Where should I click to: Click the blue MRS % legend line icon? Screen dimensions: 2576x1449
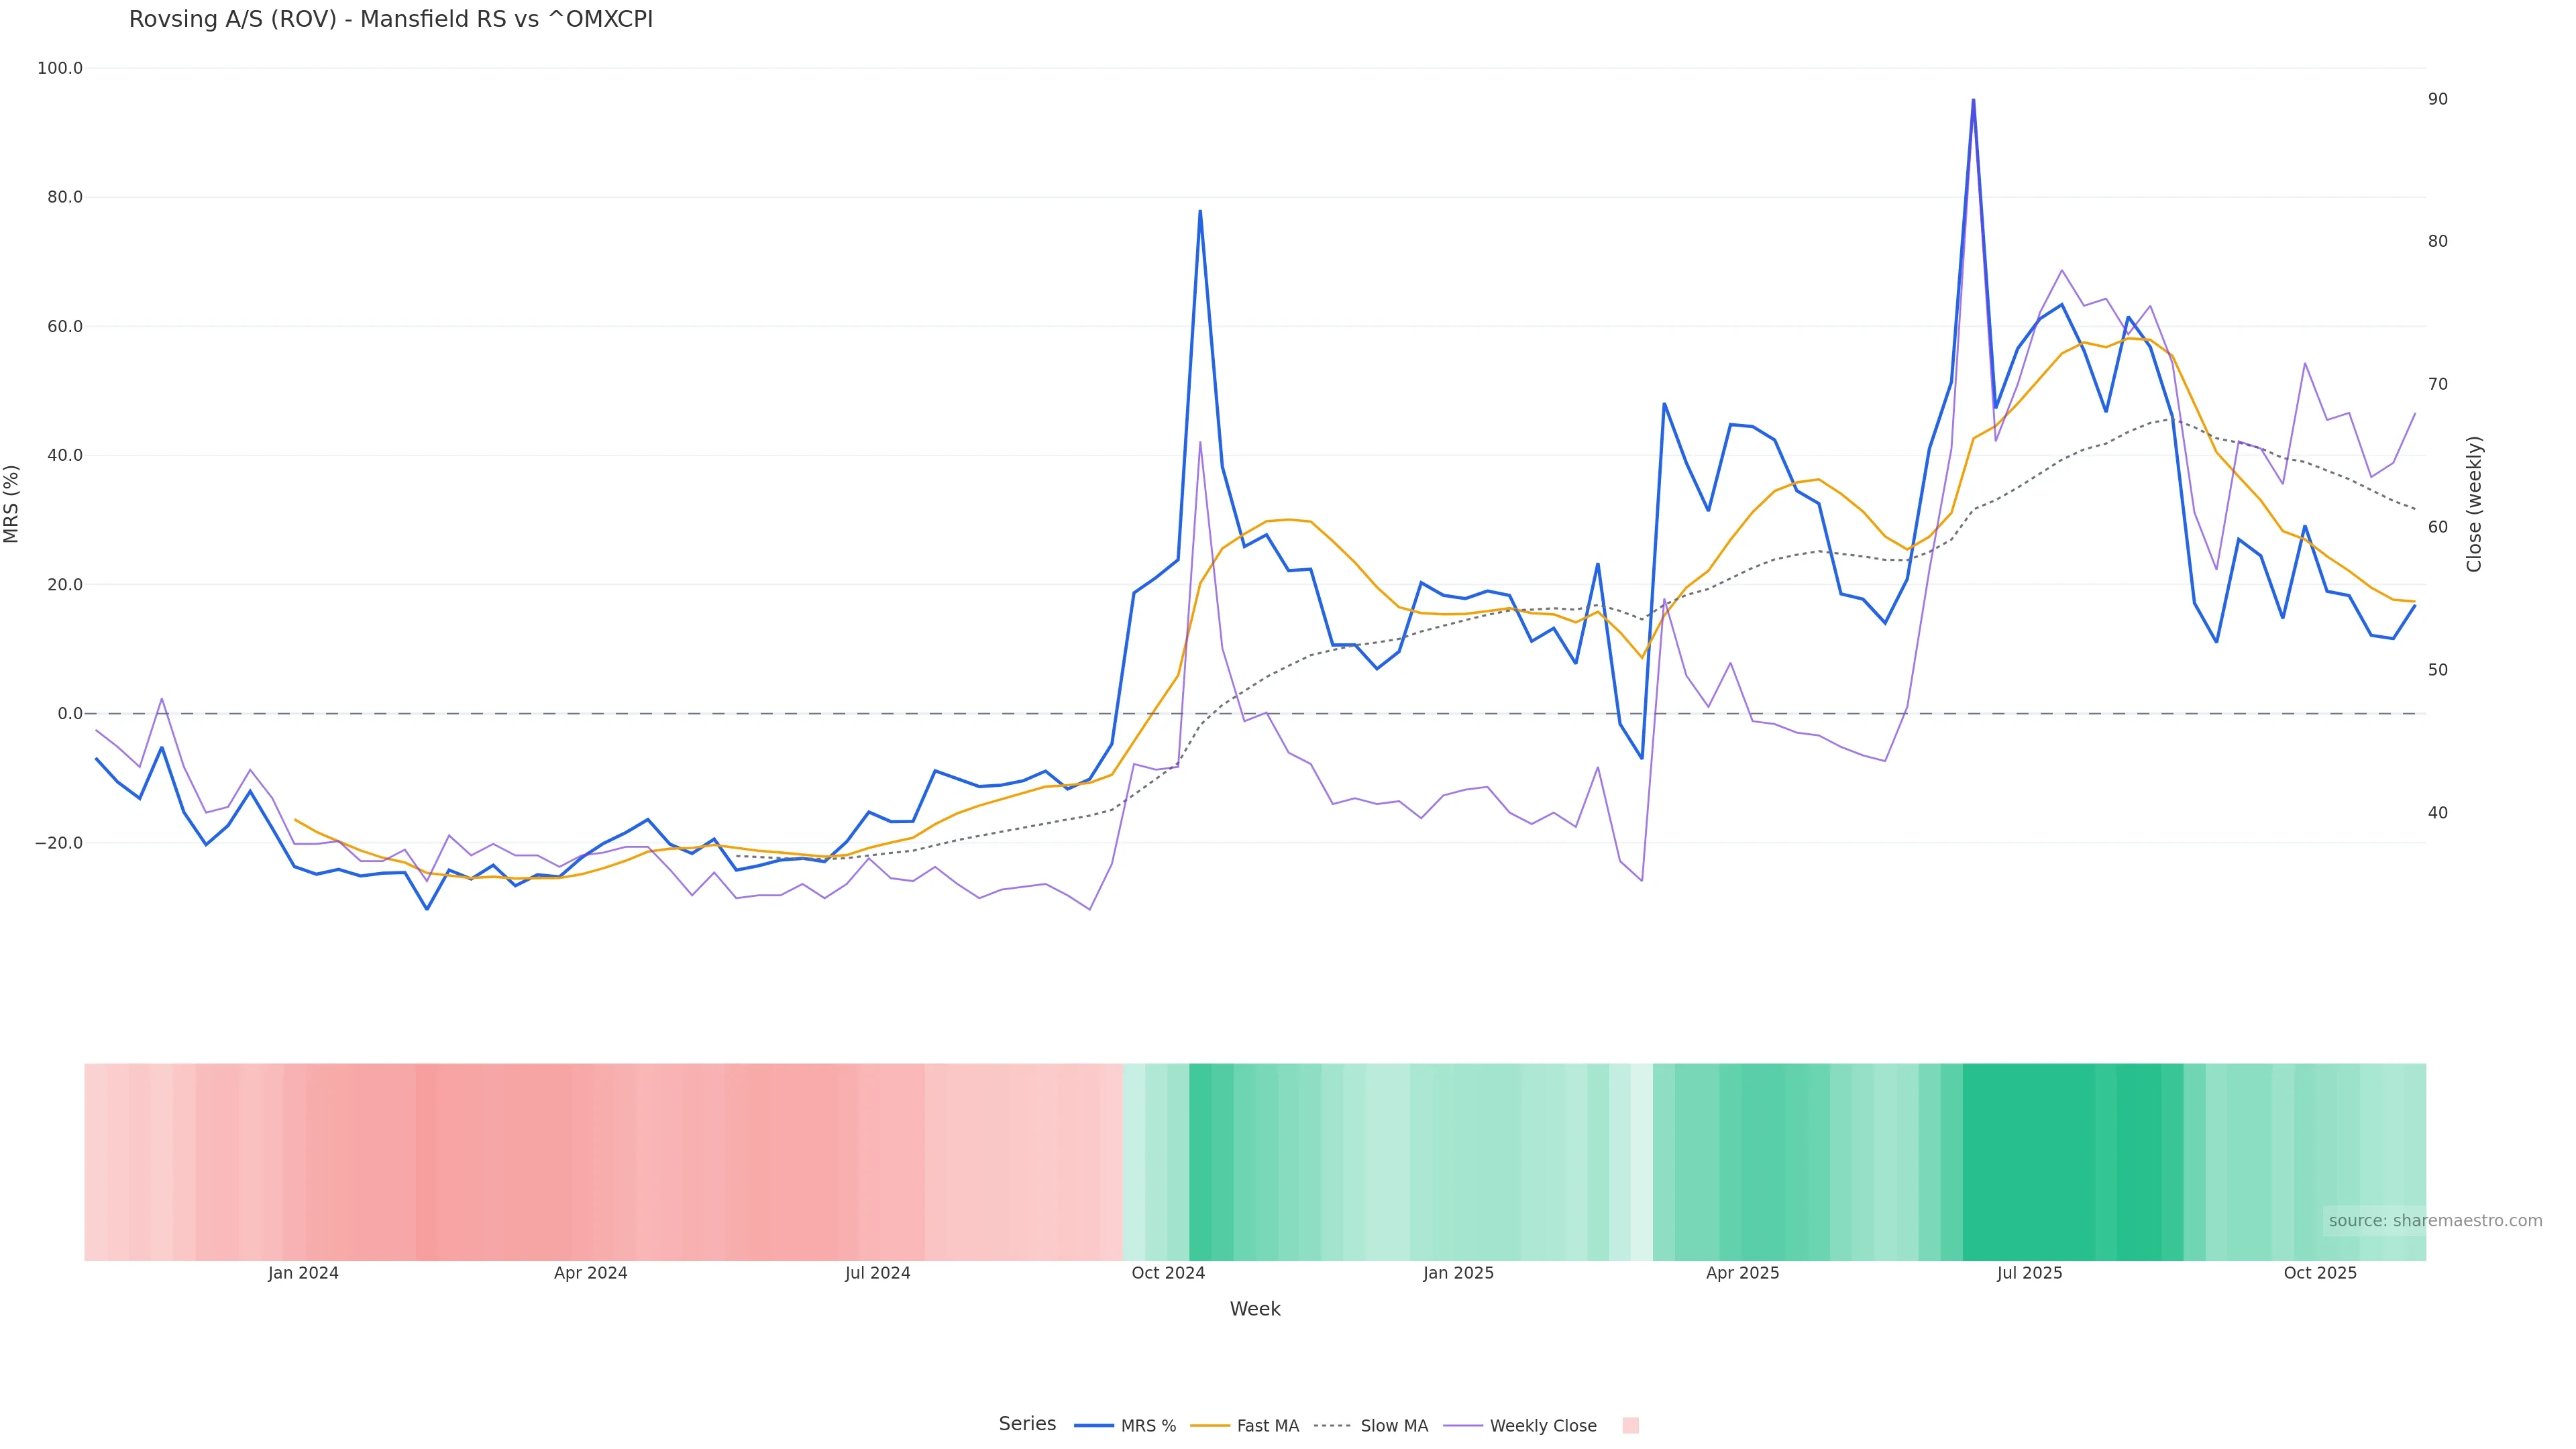coord(1094,1426)
